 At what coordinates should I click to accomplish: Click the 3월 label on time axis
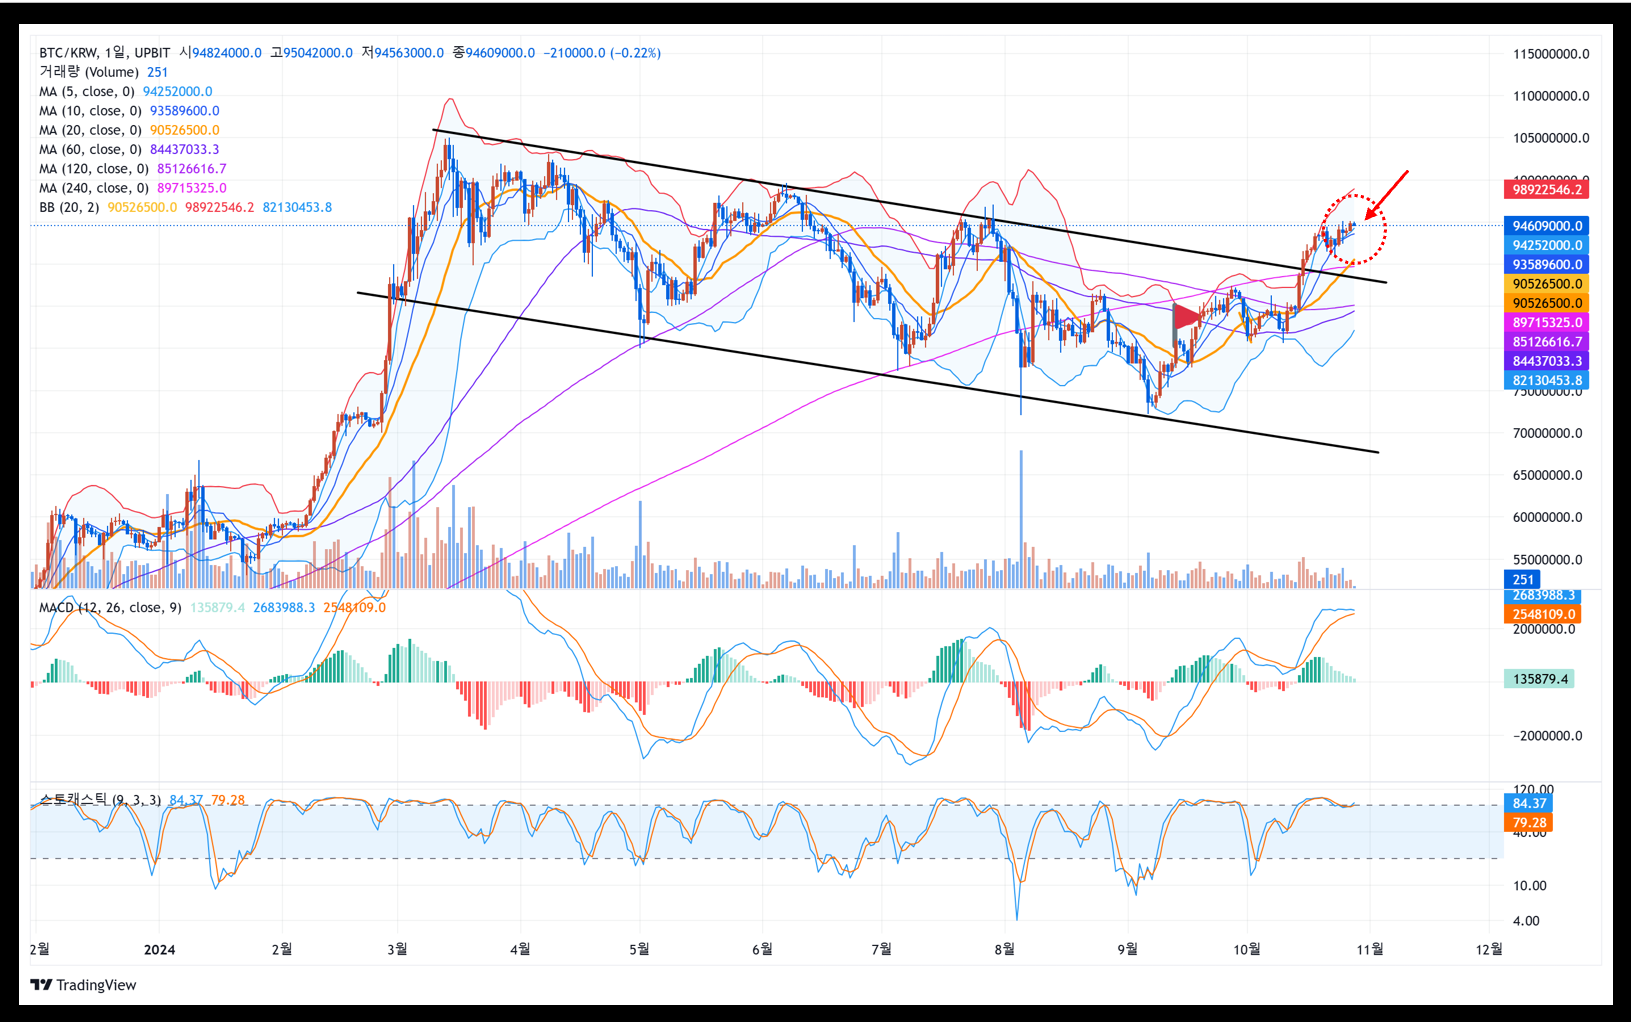[397, 949]
